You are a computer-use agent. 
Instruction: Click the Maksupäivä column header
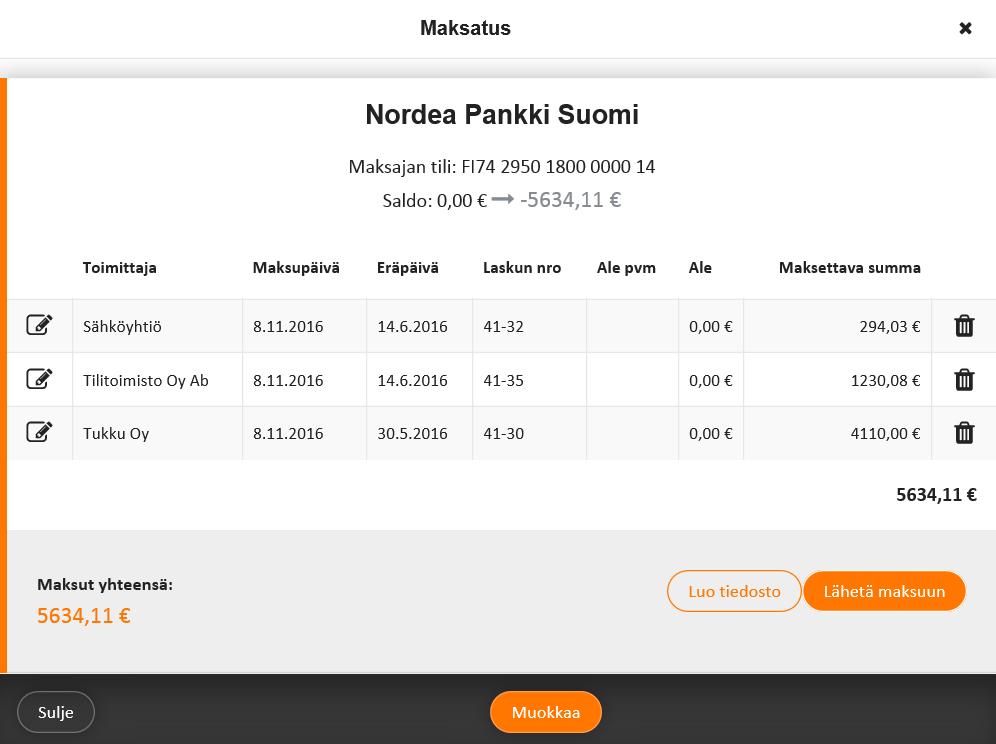[x=296, y=267]
